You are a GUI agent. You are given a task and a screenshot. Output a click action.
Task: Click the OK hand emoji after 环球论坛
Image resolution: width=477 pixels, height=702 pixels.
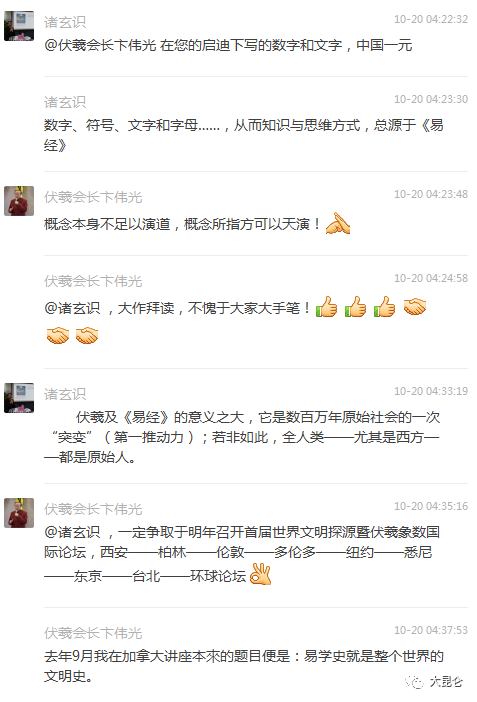(x=261, y=574)
